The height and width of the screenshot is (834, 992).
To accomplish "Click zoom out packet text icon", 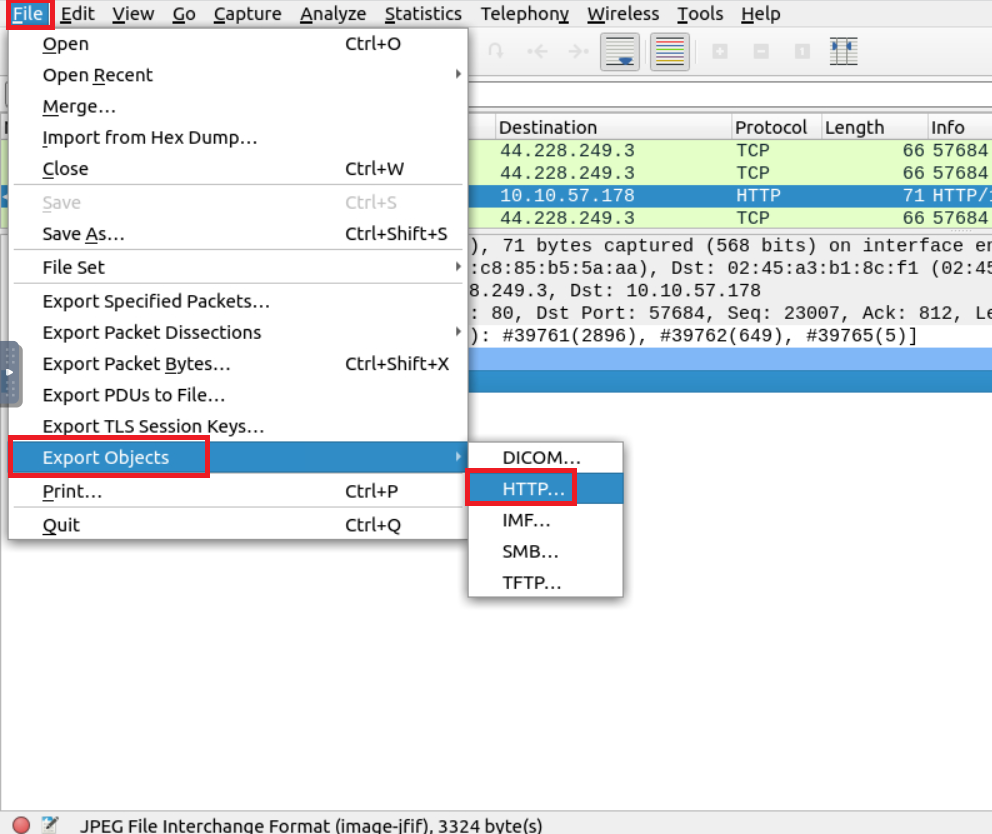I will click(761, 52).
